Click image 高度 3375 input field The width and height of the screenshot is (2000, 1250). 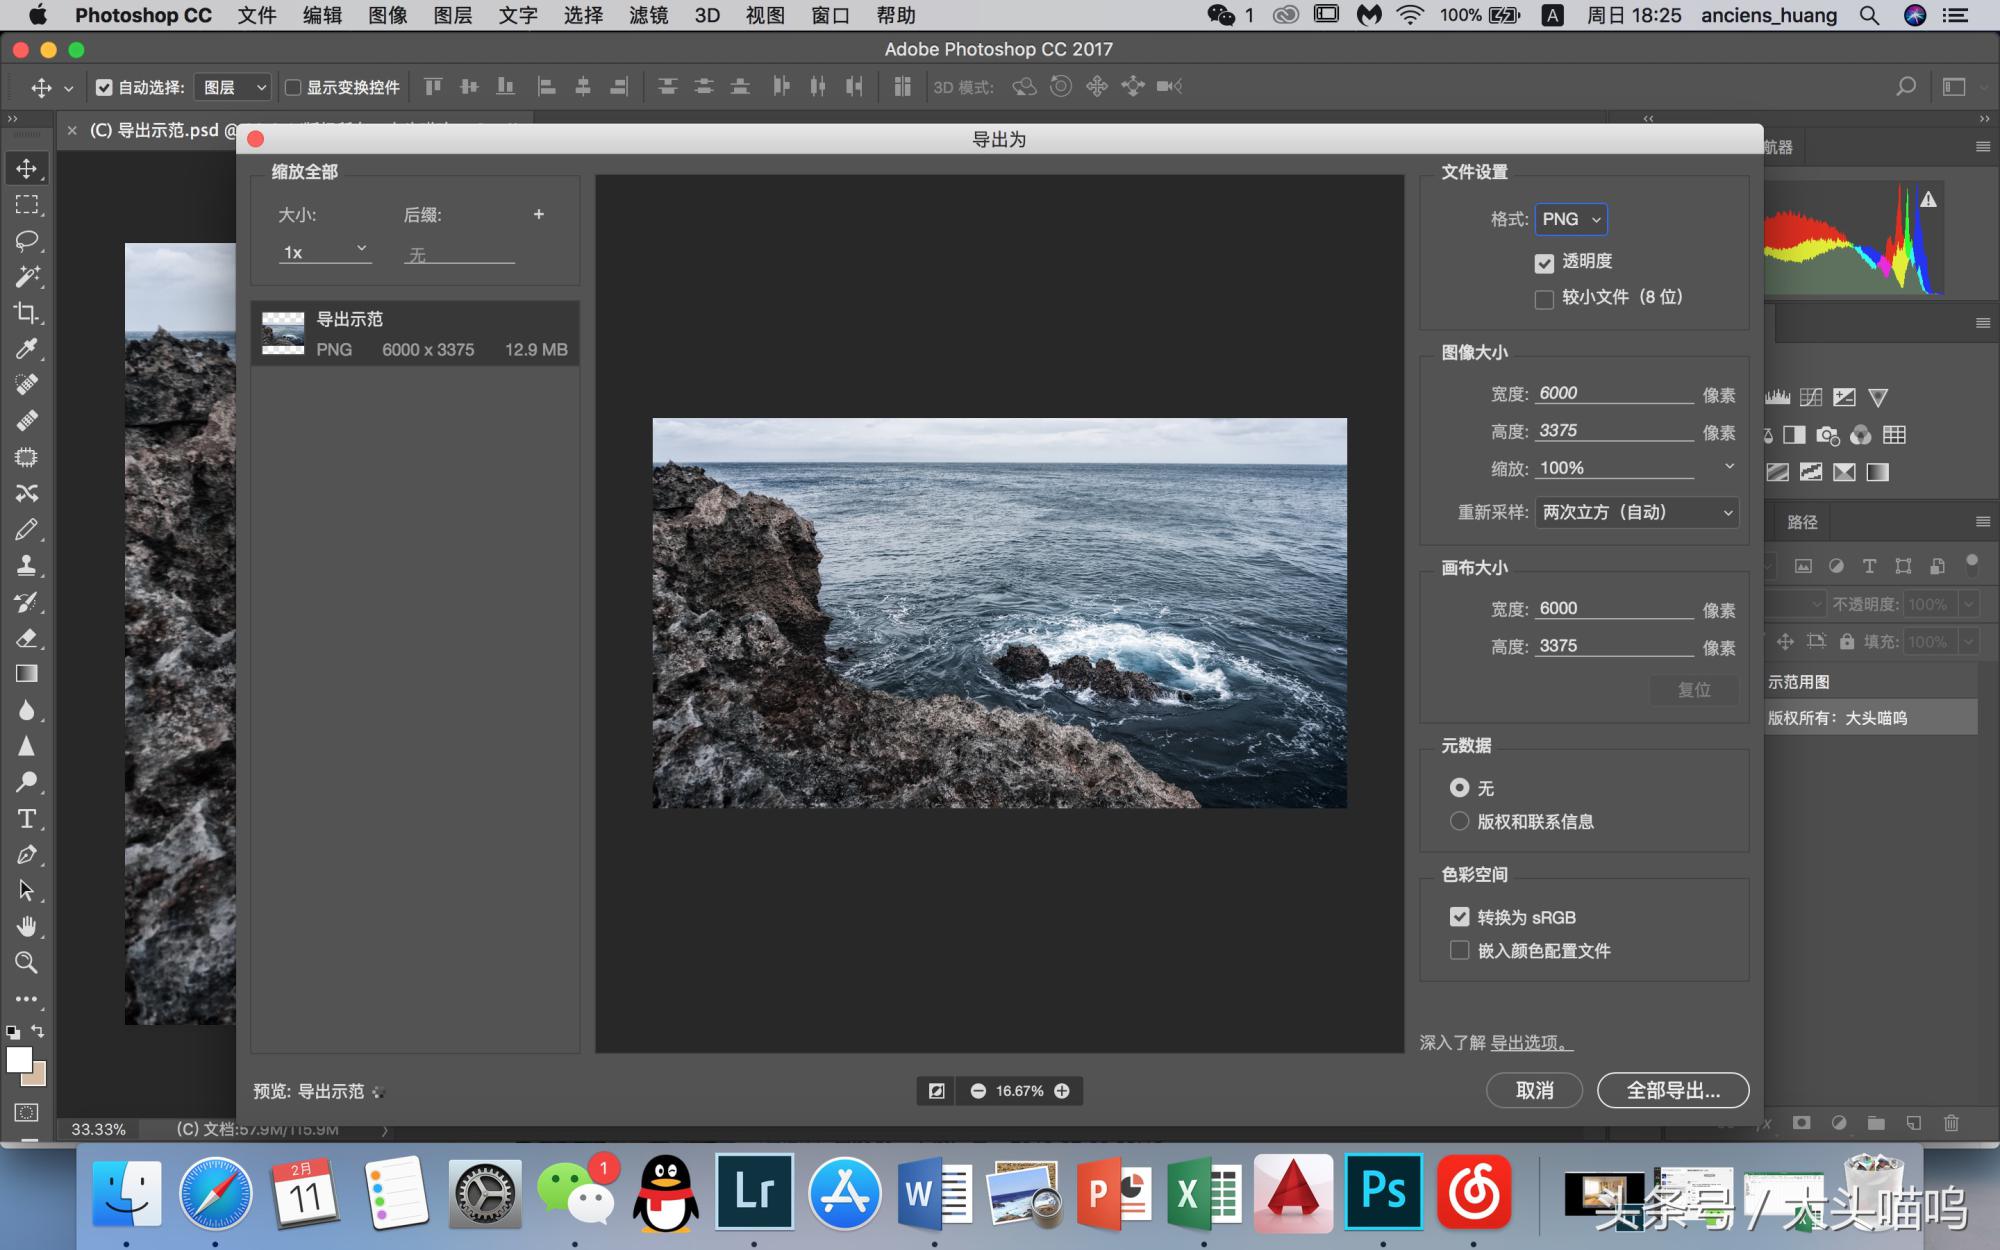[x=1614, y=431]
